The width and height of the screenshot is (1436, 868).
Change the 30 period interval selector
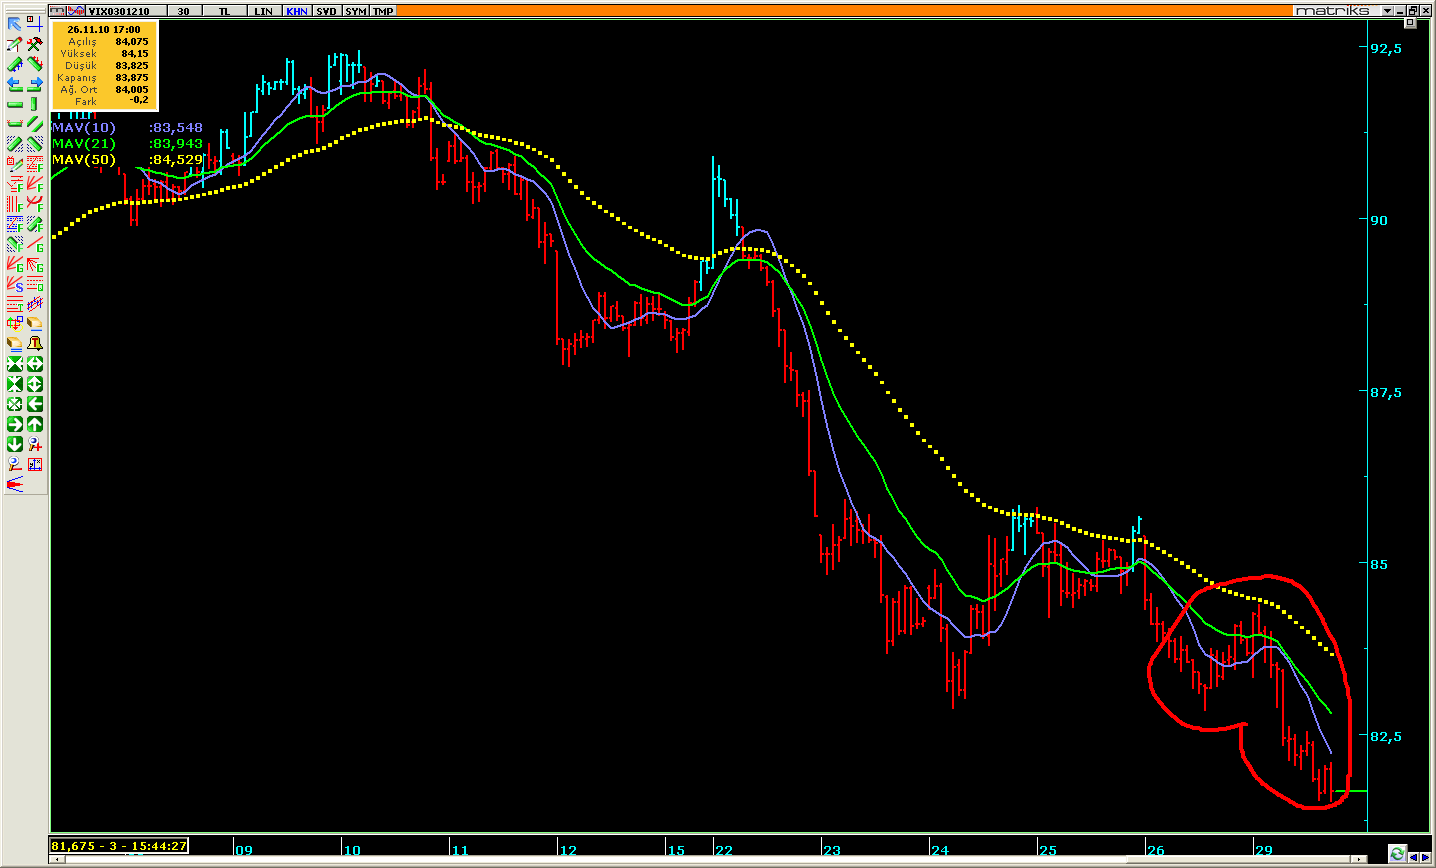pos(183,11)
